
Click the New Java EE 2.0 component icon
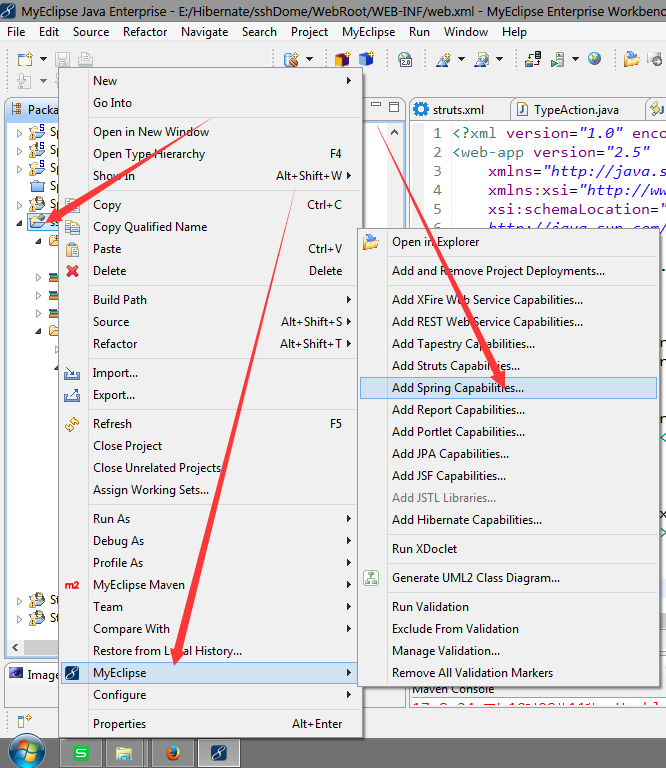coord(405,59)
